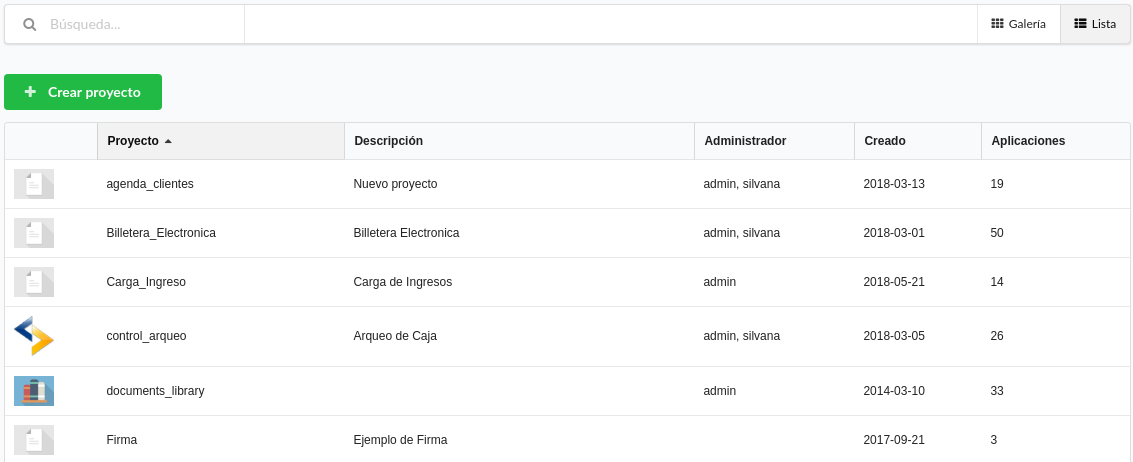Screen dimensions: 1133x462
Task: Click the date 2014-03-10
Action: click(x=894, y=391)
